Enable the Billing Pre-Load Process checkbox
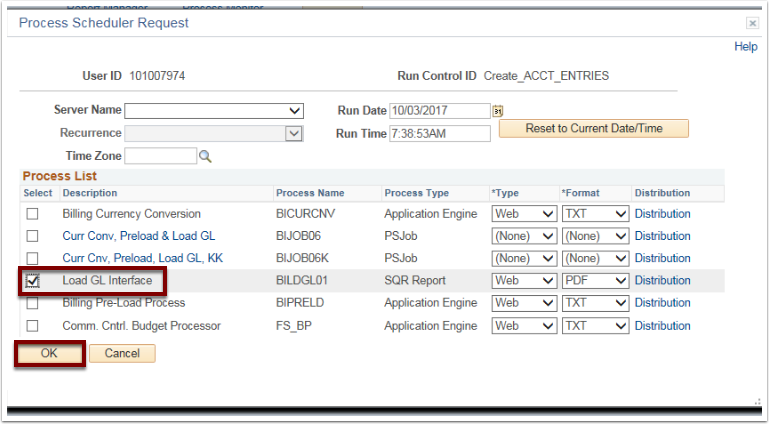 (32, 303)
